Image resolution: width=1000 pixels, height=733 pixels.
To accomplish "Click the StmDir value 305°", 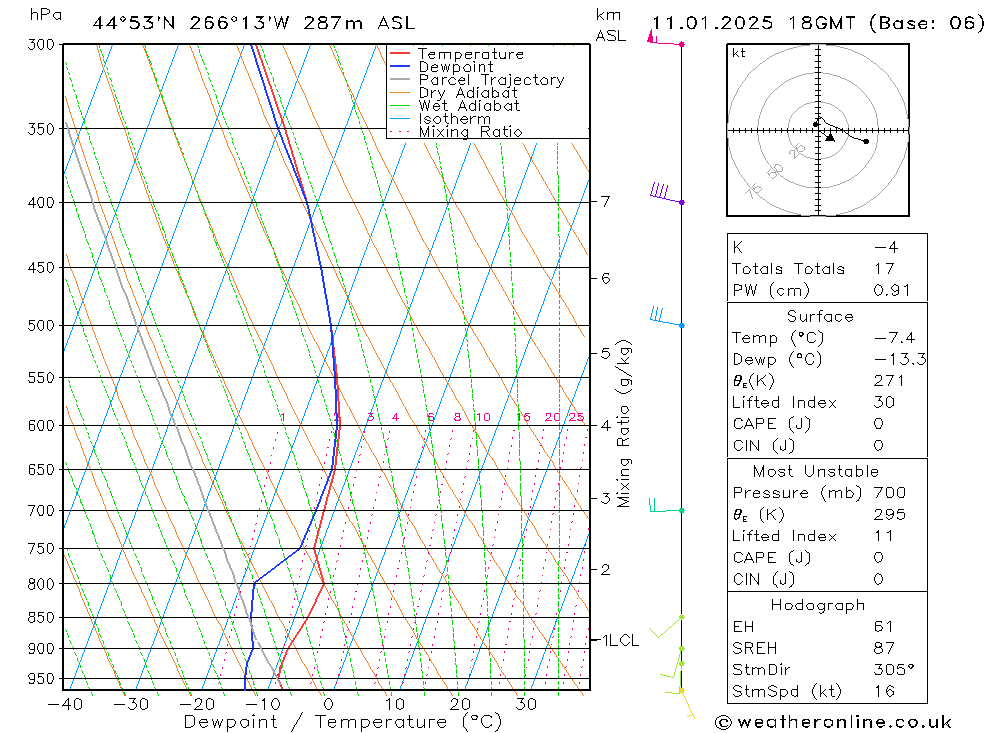I will point(894,669).
